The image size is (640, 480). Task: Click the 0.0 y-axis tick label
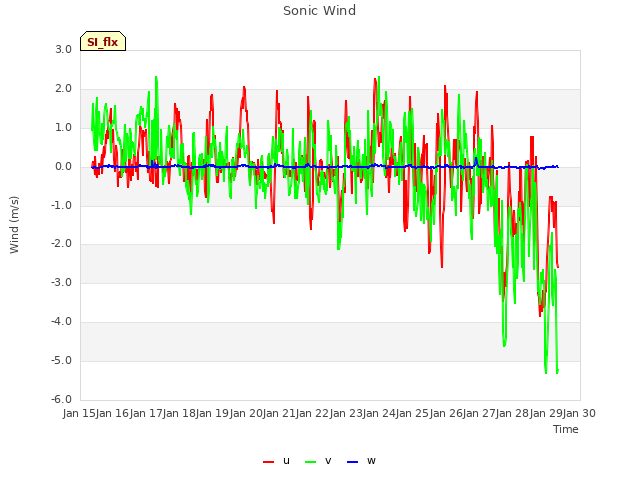click(64, 167)
